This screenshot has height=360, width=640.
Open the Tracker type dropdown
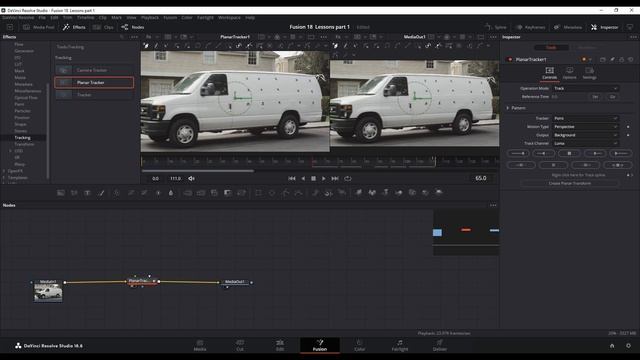(585, 118)
